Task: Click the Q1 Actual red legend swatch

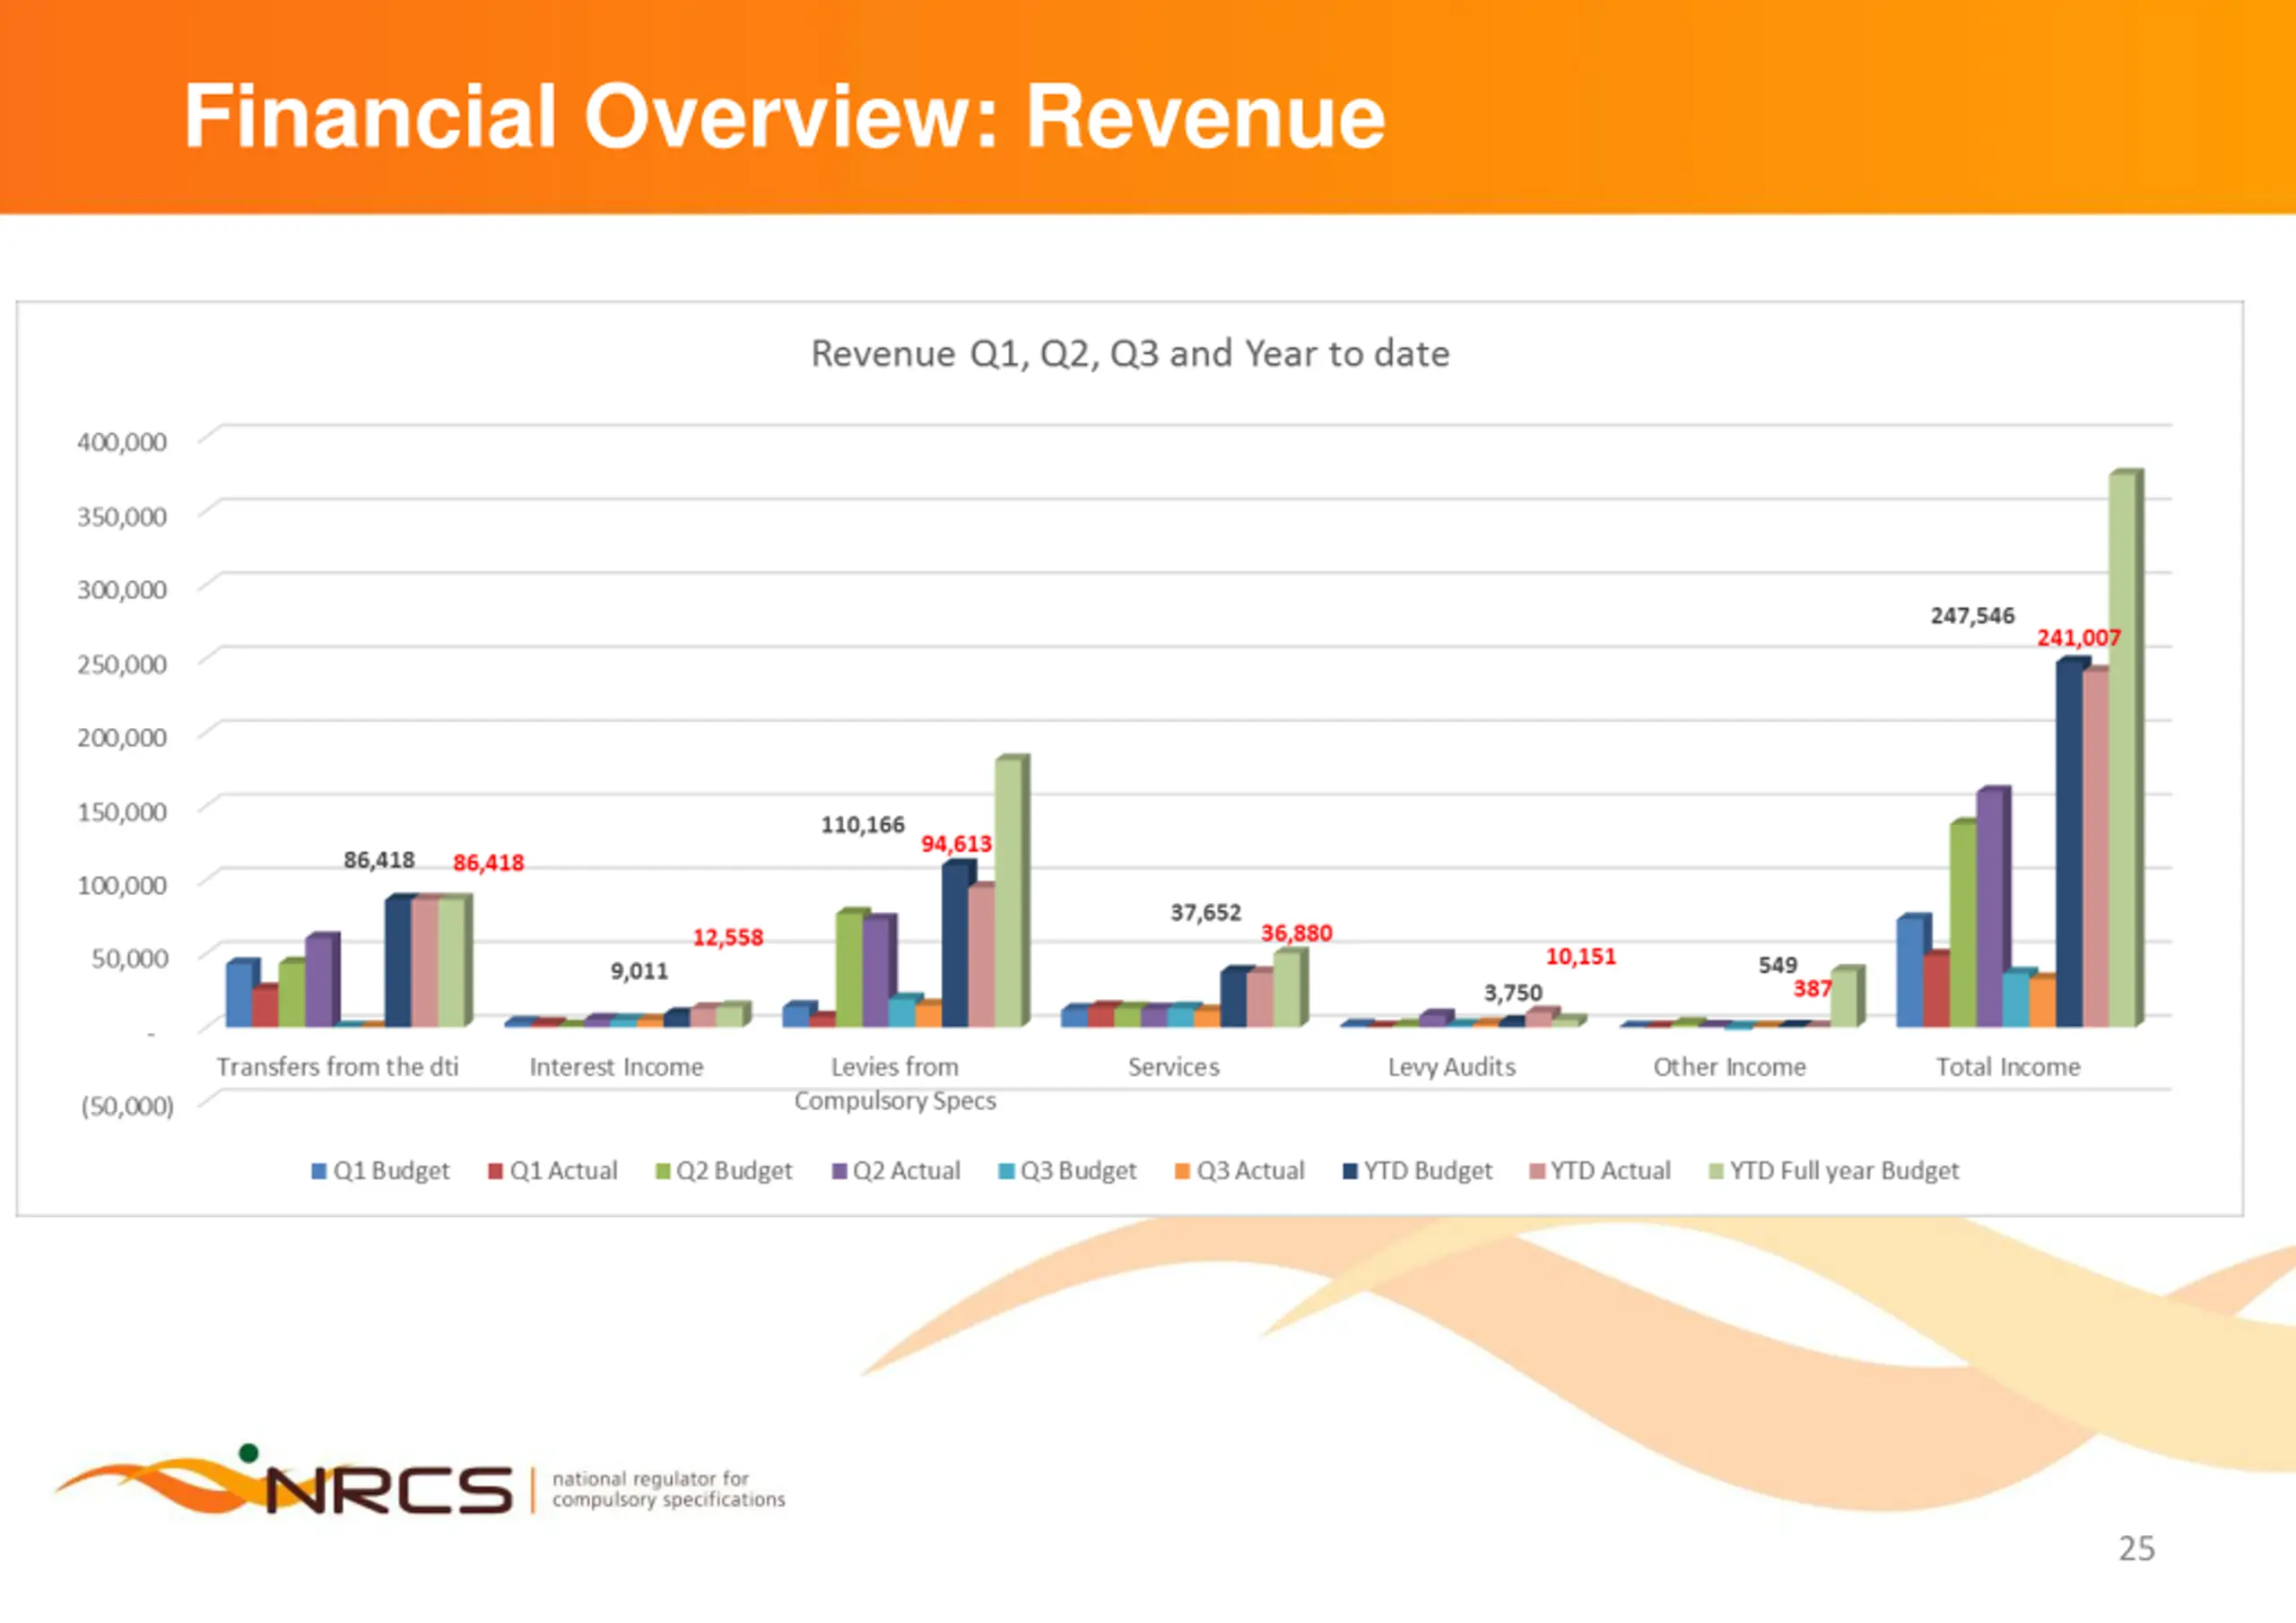Action: (495, 1171)
